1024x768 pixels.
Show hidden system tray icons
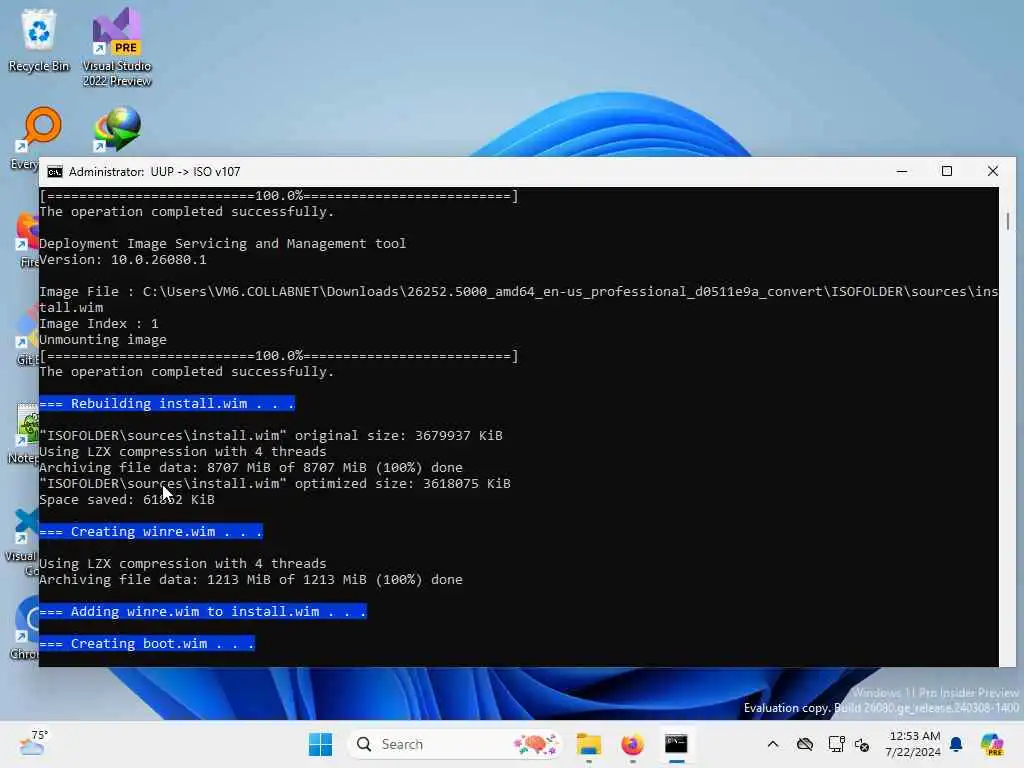[x=773, y=744]
